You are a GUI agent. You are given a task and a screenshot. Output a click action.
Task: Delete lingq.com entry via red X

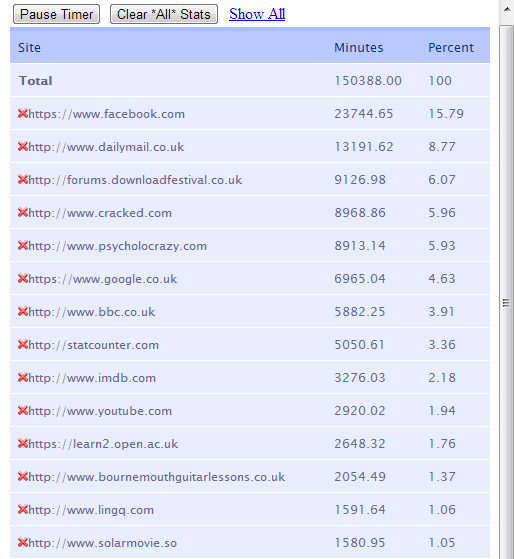coord(23,510)
